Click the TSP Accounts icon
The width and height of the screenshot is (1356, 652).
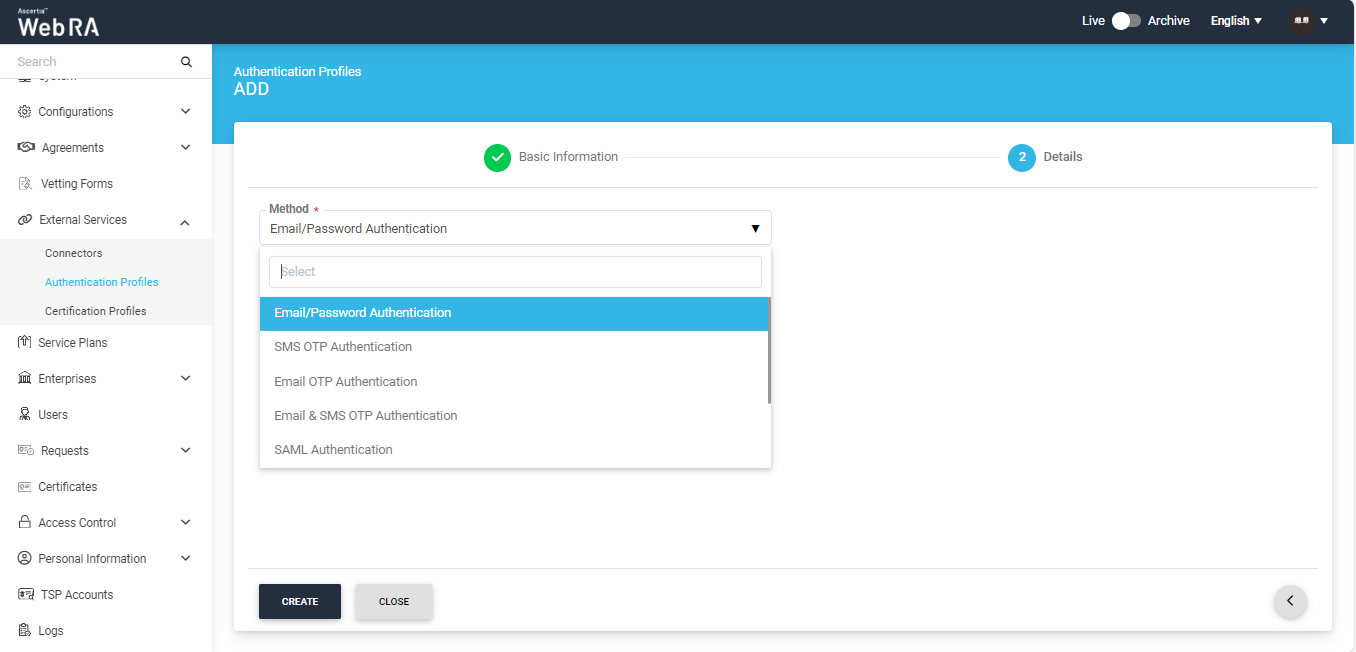tap(26, 595)
